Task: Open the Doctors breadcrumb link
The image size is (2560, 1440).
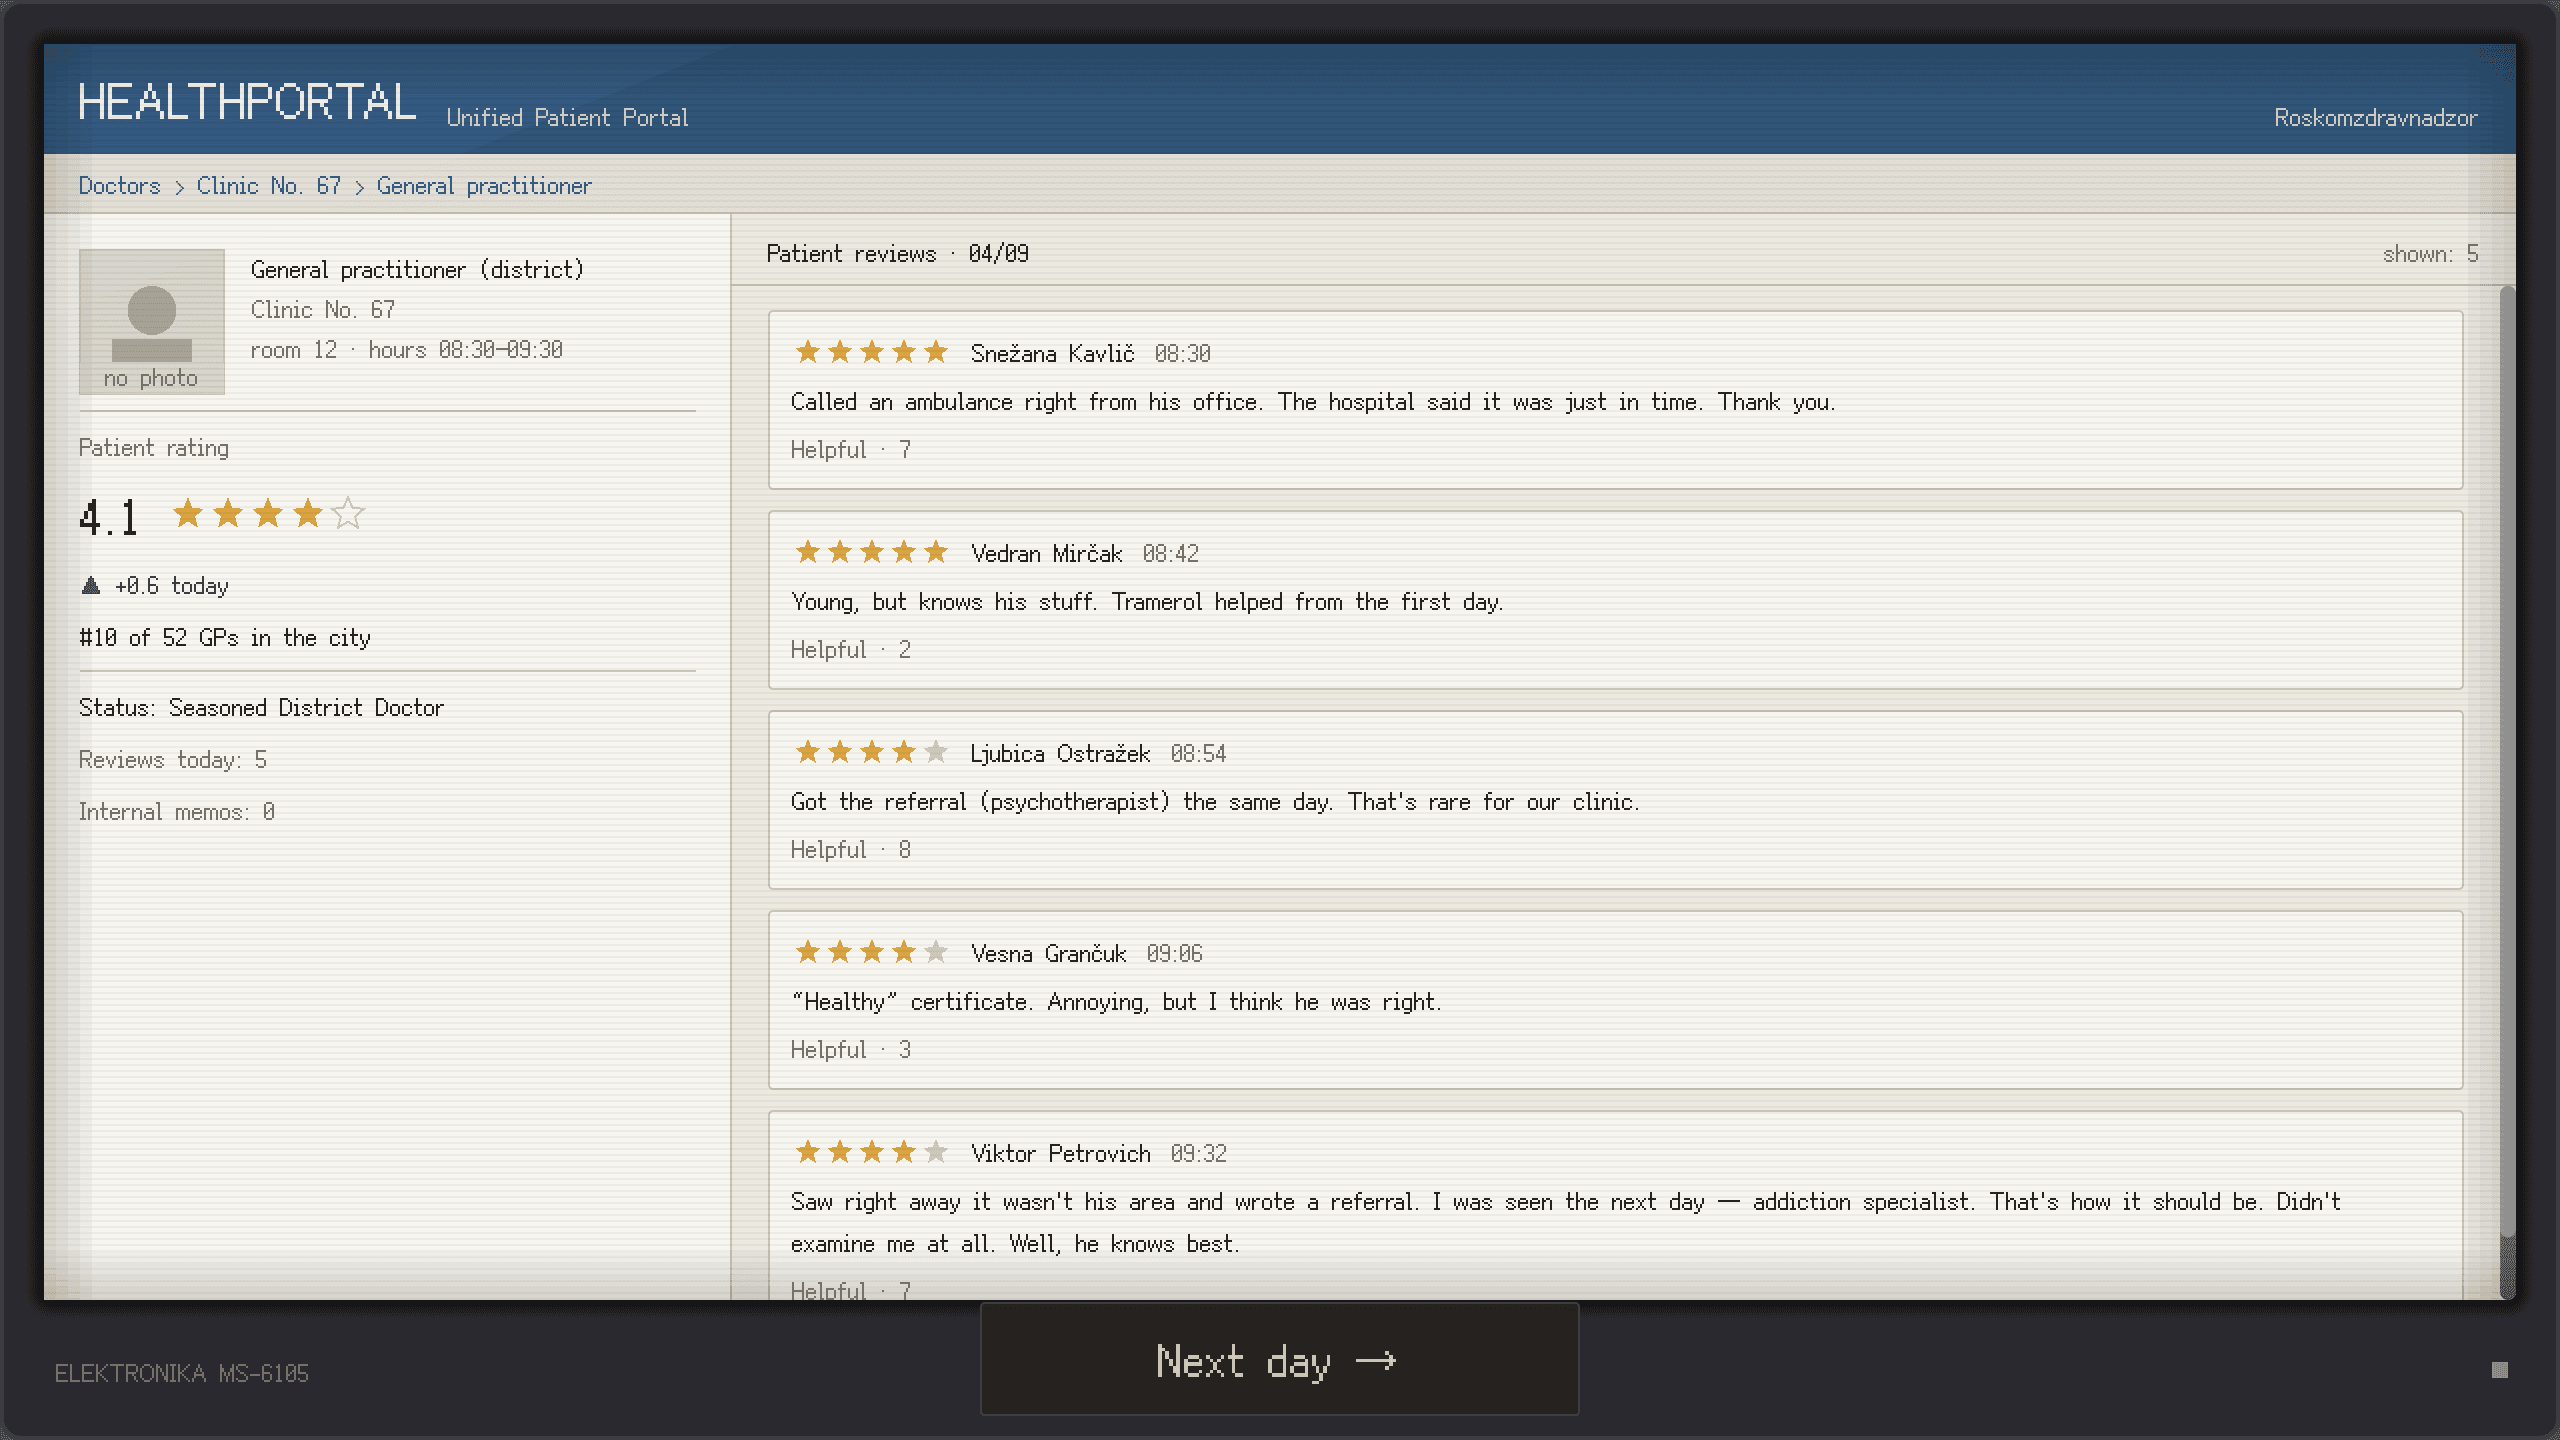Action: click(119, 186)
